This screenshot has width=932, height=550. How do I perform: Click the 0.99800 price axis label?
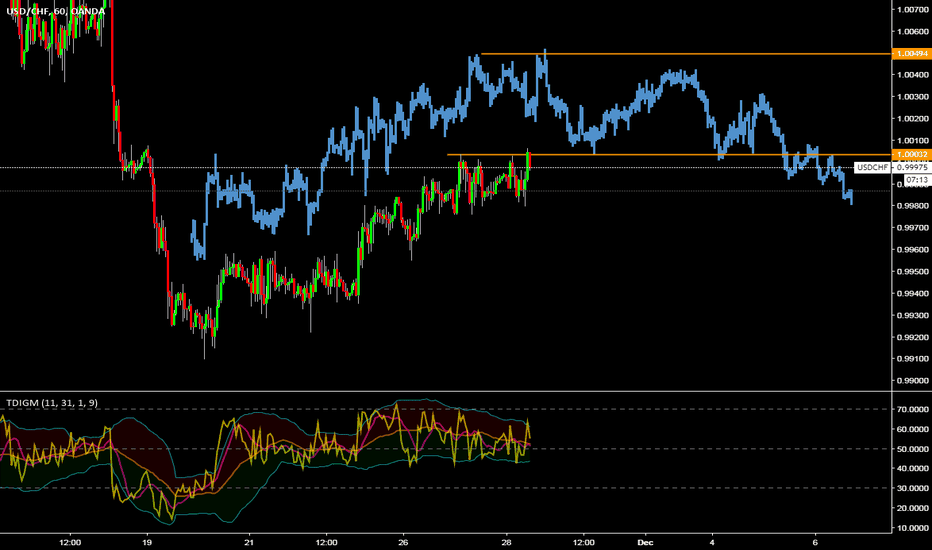pos(913,206)
